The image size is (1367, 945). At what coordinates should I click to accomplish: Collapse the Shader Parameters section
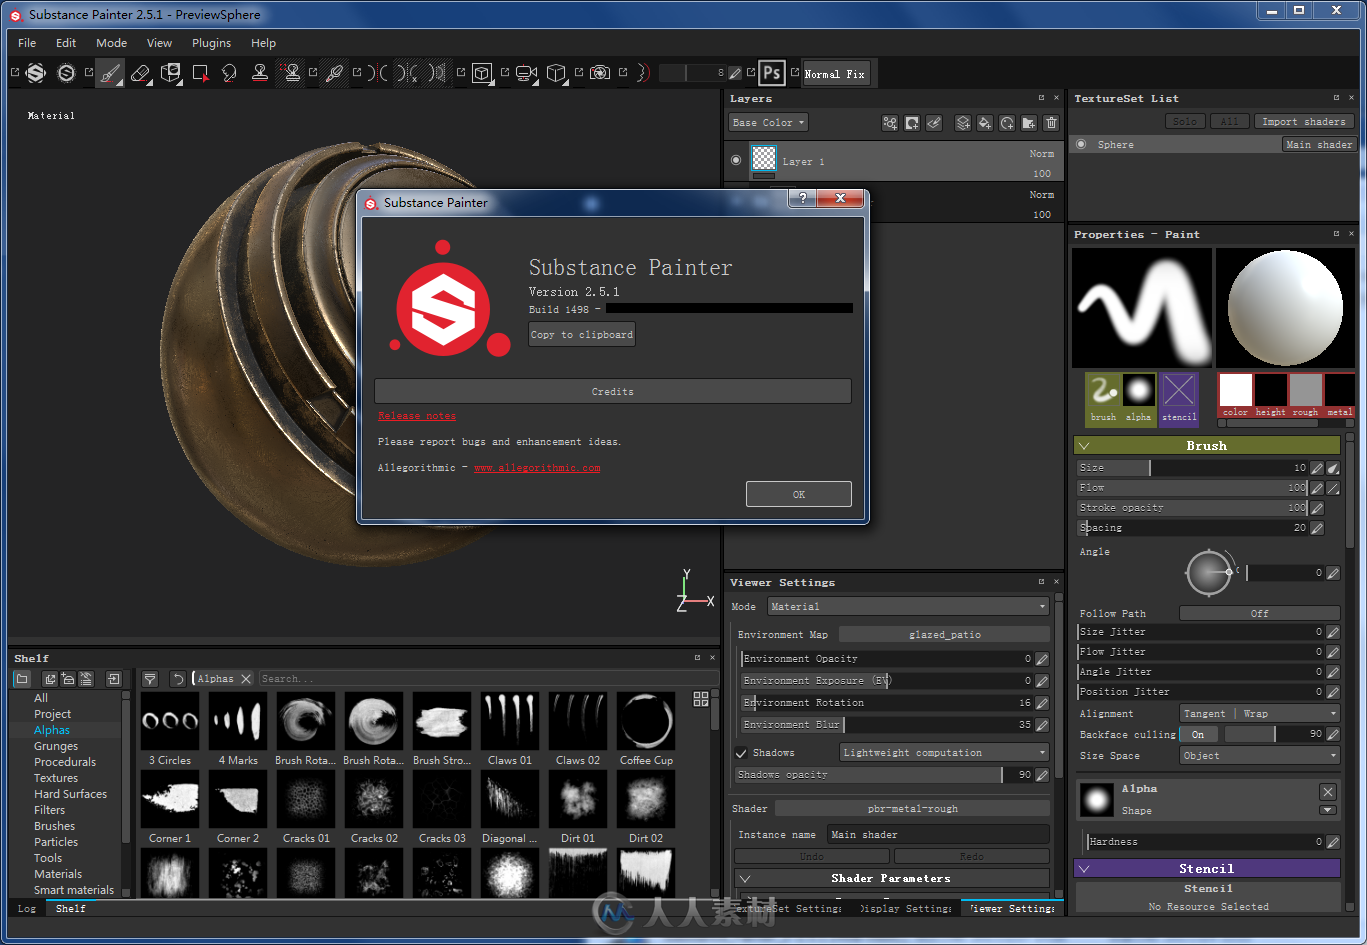[x=891, y=878]
